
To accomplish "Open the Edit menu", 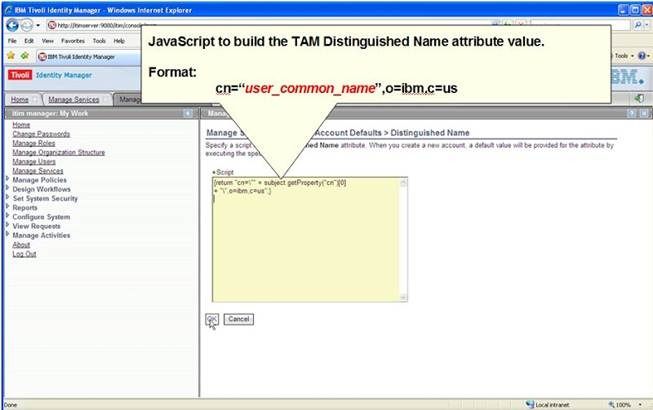I will point(29,41).
